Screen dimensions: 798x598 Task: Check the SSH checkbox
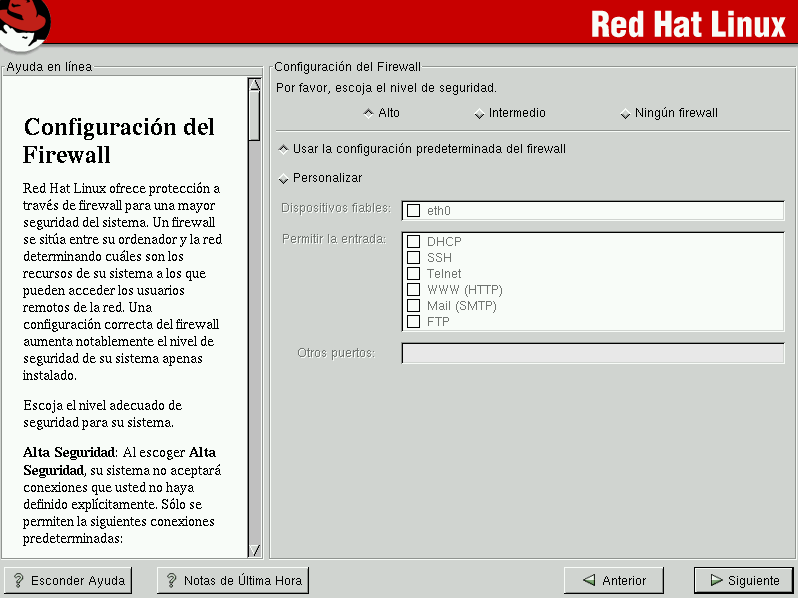pyautogui.click(x=413, y=258)
